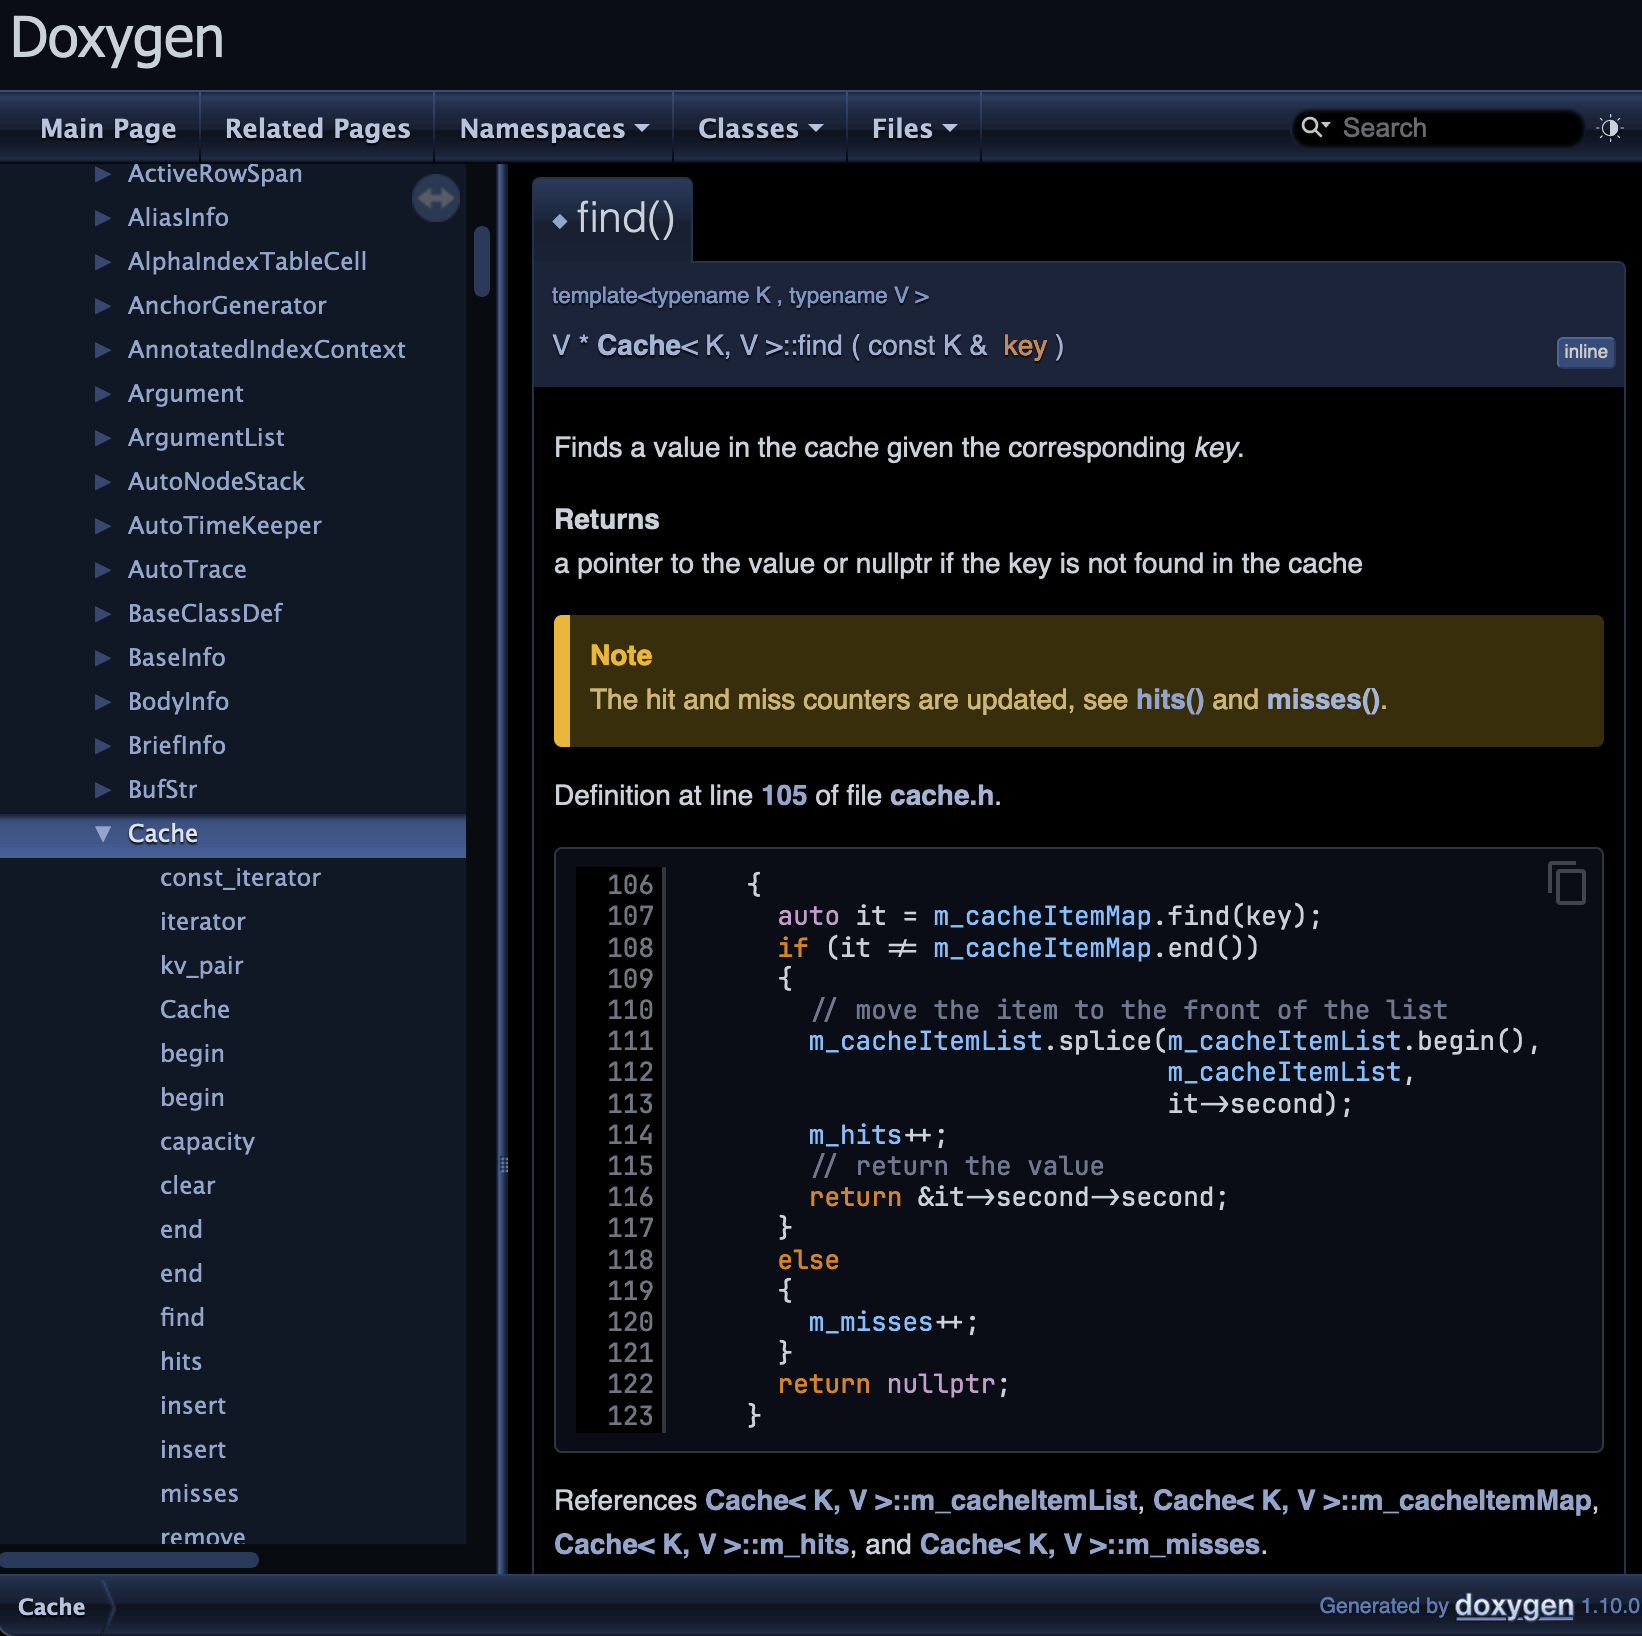This screenshot has height=1636, width=1642.
Task: Expand the AnnotatedIndexContext tree arrow
Action: 102,350
